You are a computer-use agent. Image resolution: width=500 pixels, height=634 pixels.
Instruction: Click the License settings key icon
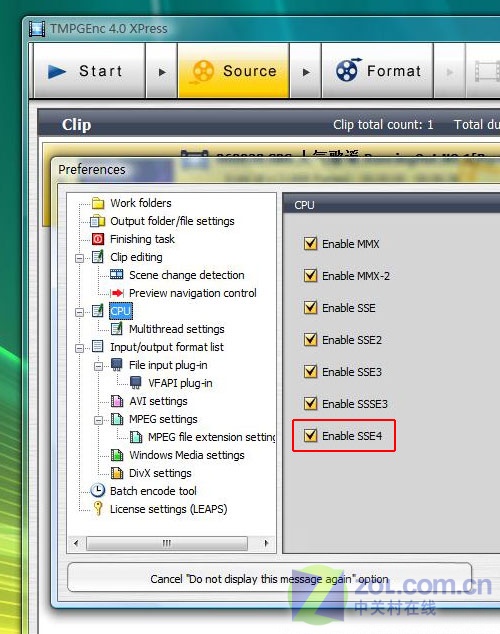[98, 508]
